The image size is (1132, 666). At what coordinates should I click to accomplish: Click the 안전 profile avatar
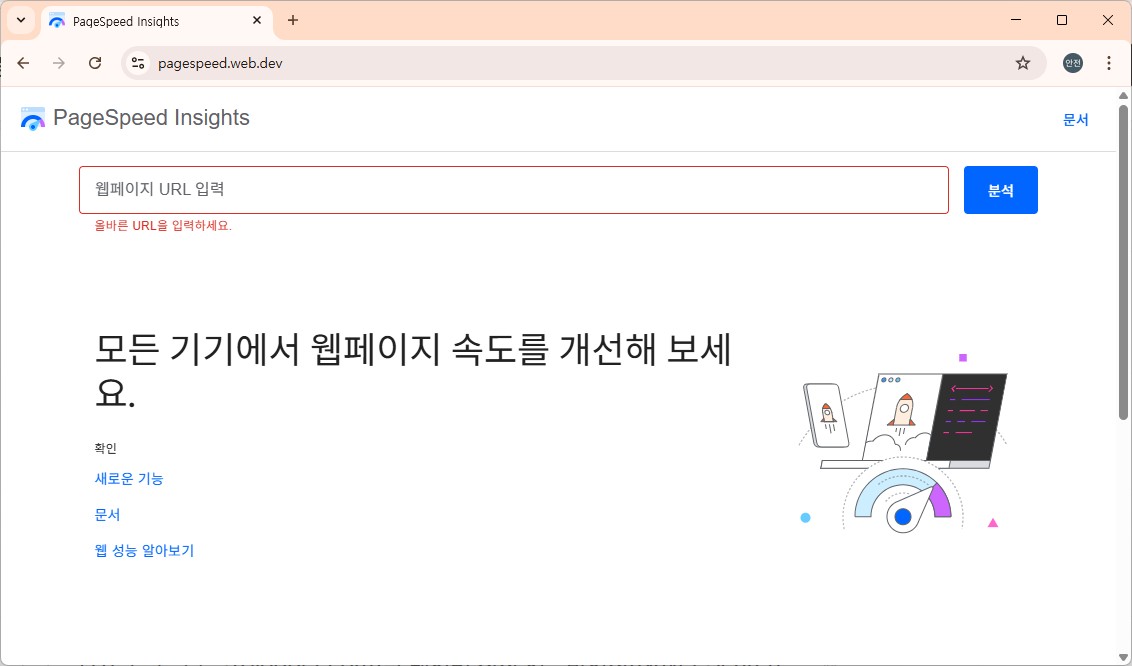1070,62
